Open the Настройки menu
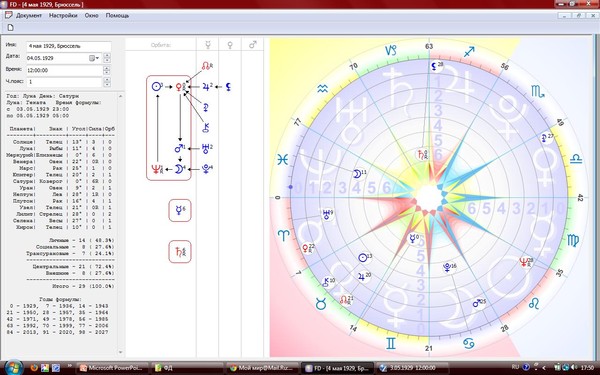This screenshot has height=375, width=600. click(x=63, y=16)
